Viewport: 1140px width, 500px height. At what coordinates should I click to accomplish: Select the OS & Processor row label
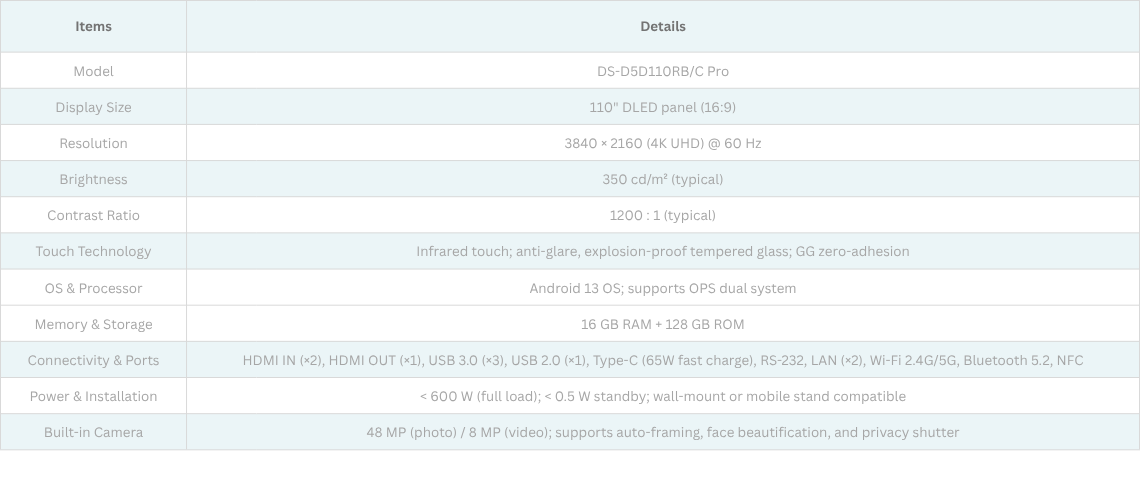(93, 288)
